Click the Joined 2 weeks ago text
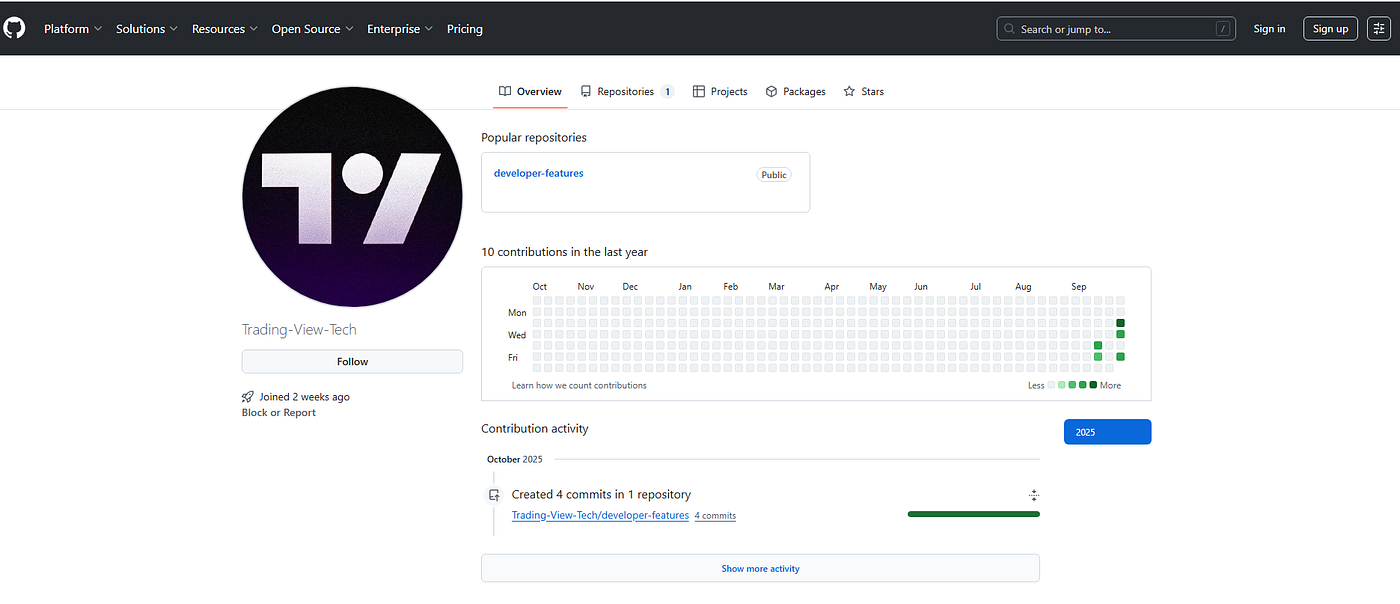 click(305, 397)
